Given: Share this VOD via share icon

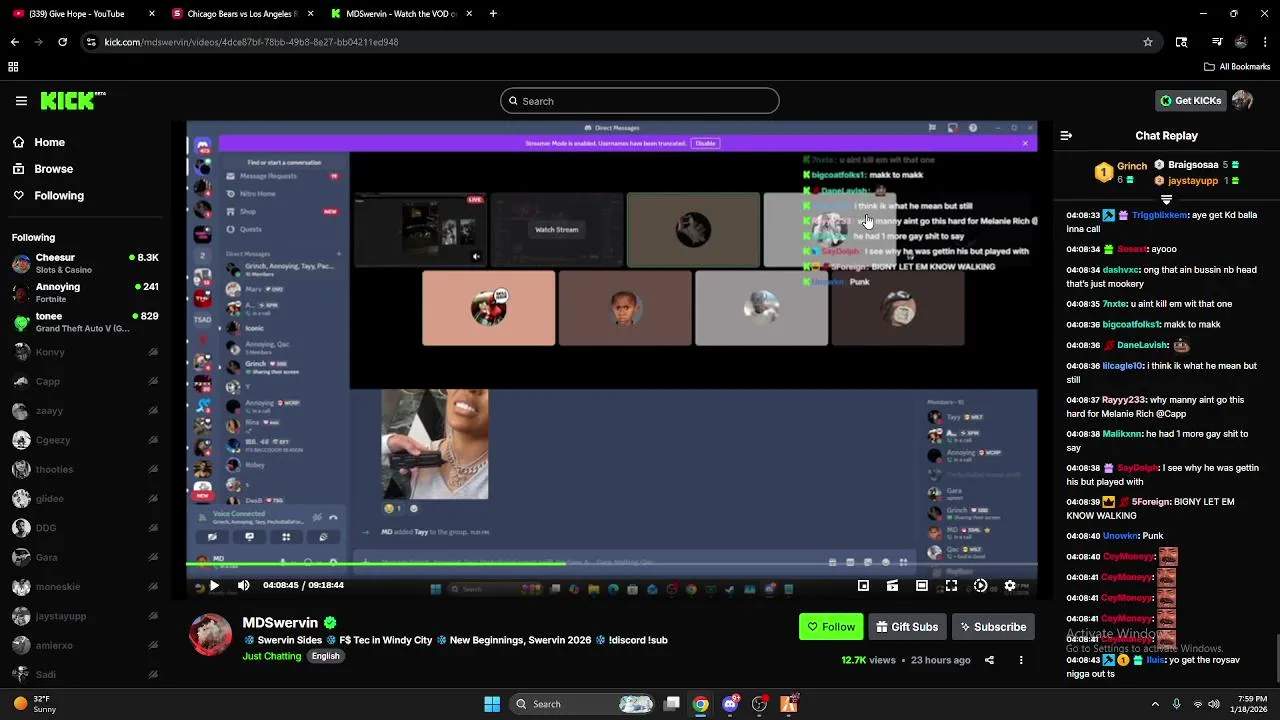Looking at the screenshot, I should click(989, 660).
